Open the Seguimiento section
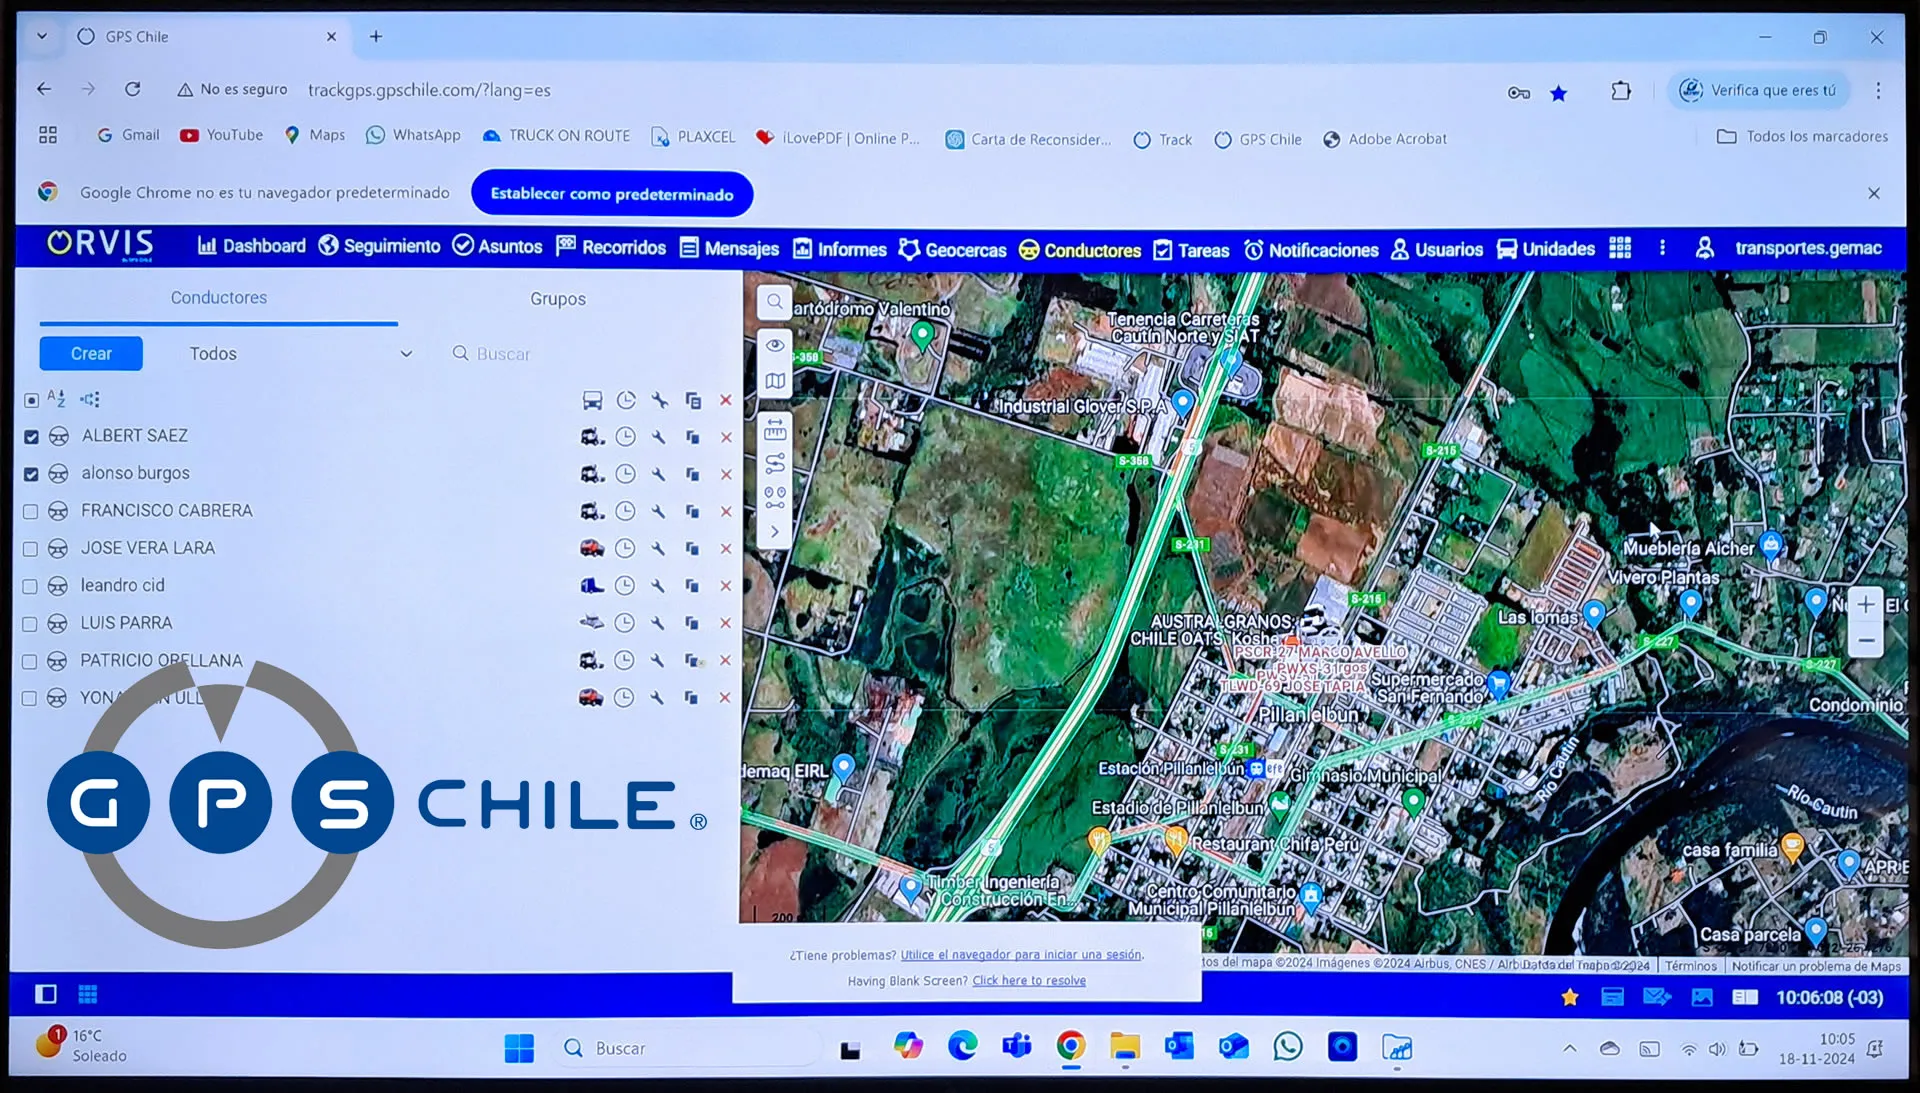Image resolution: width=1920 pixels, height=1093 pixels. point(379,246)
